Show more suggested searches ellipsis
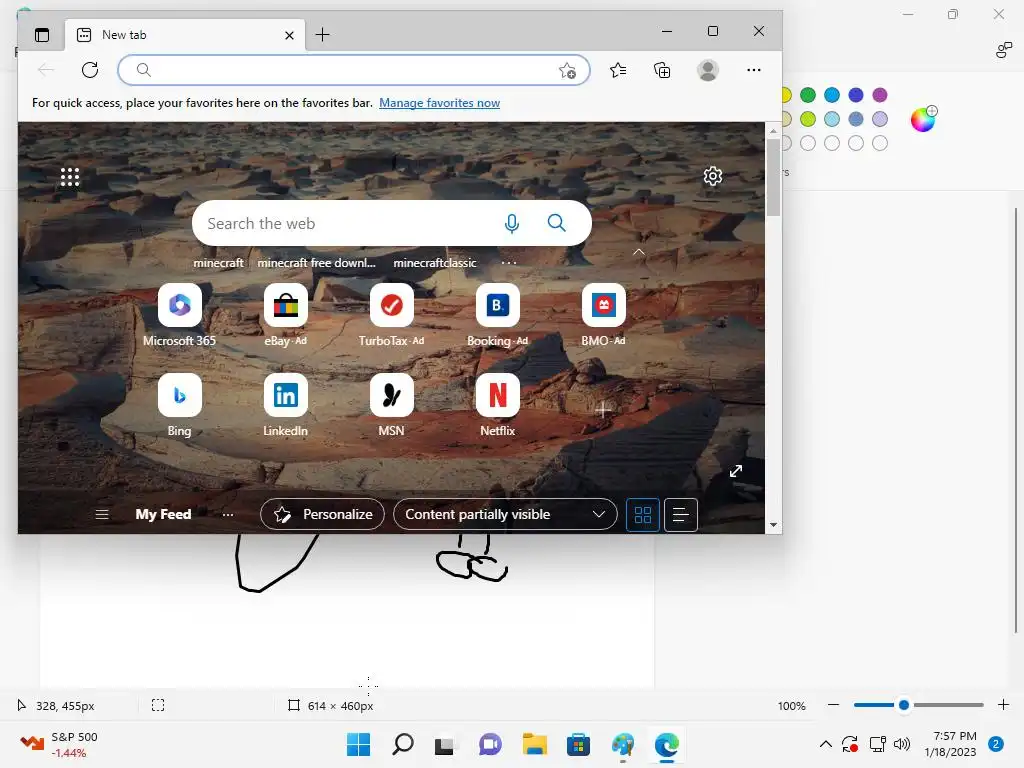Image resolution: width=1024 pixels, height=768 pixels. (509, 263)
